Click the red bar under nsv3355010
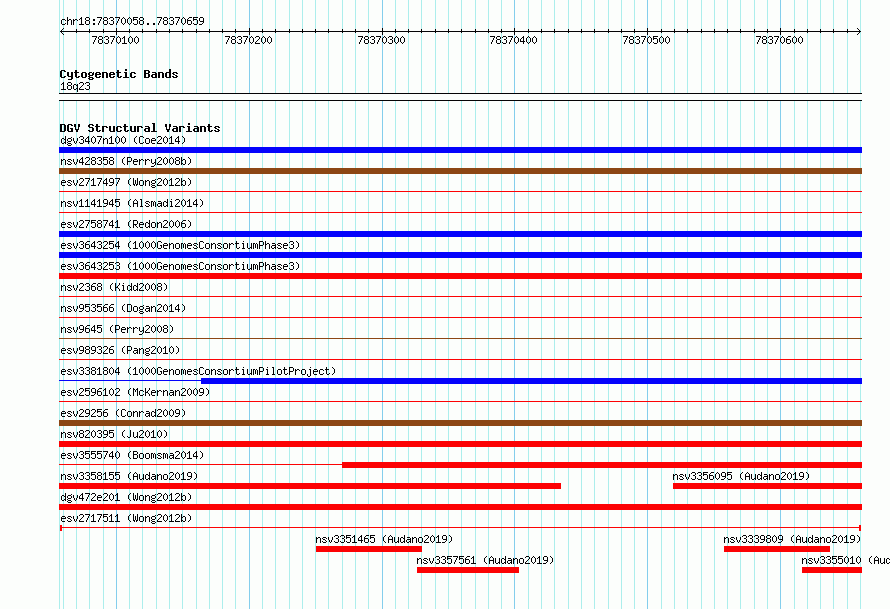This screenshot has height=609, width=890. [832, 570]
